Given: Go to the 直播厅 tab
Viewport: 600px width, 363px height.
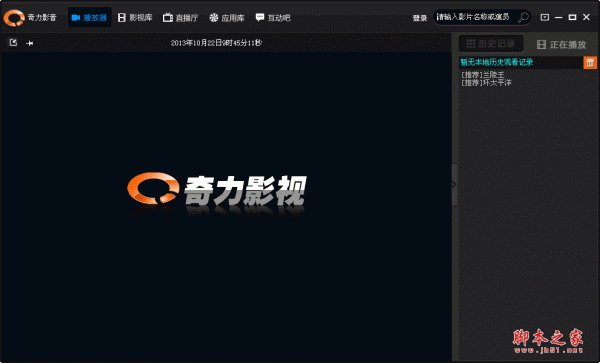Looking at the screenshot, I should (x=180, y=18).
